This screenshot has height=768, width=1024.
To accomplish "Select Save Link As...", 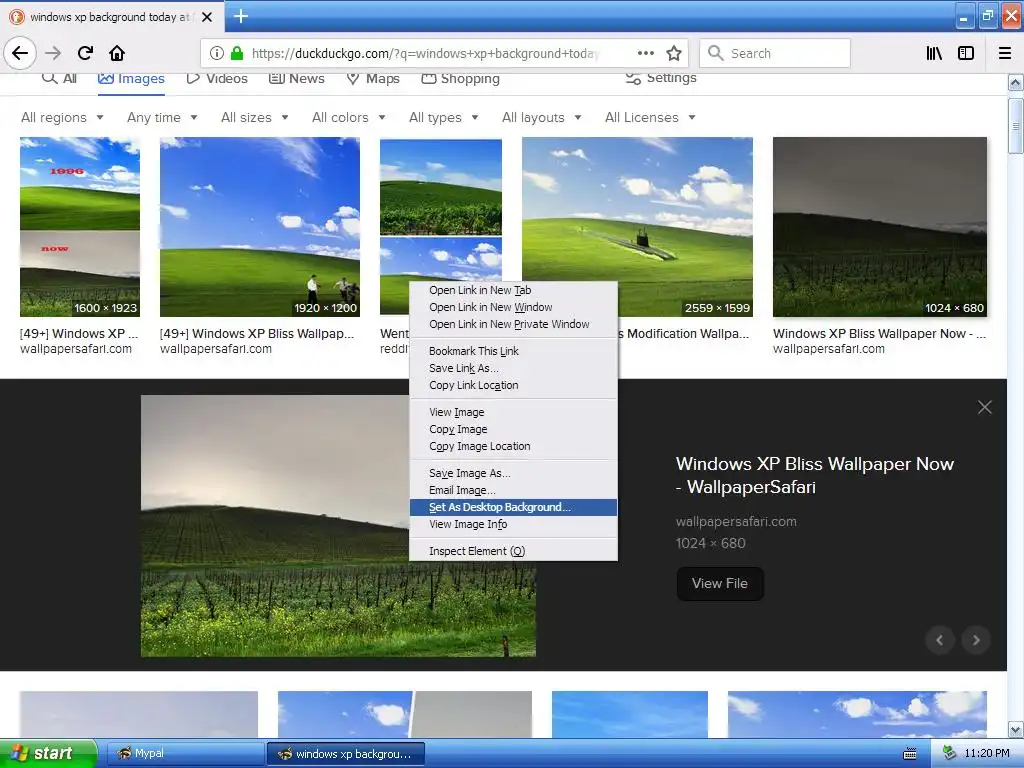I will (x=513, y=368).
